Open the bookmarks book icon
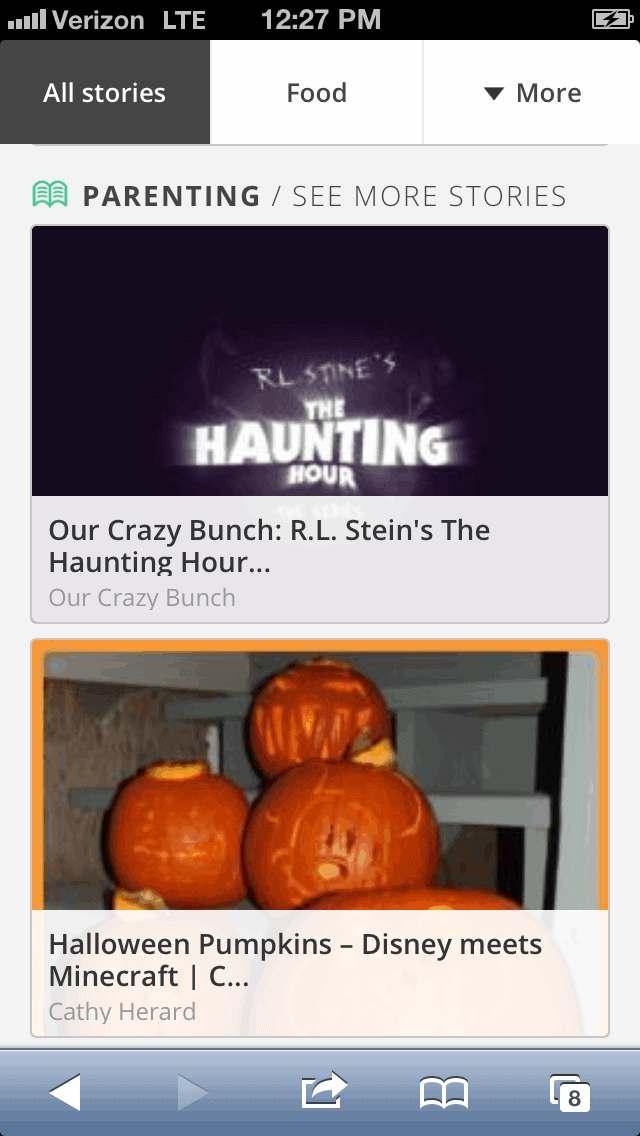This screenshot has width=640, height=1136. point(444,1093)
